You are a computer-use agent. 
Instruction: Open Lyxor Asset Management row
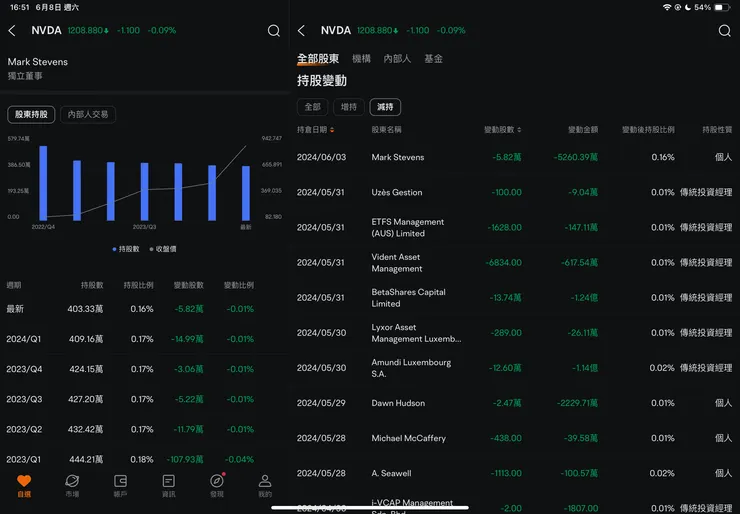(514, 333)
